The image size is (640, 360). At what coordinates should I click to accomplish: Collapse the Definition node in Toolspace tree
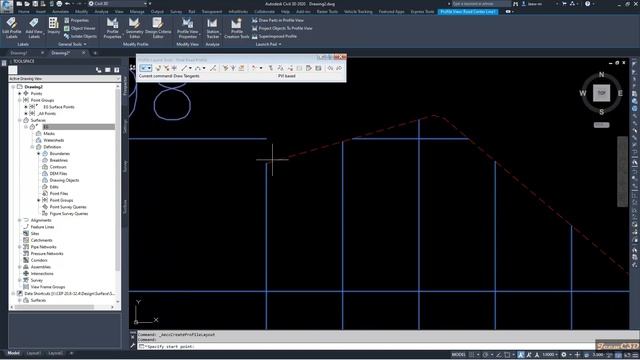32,147
